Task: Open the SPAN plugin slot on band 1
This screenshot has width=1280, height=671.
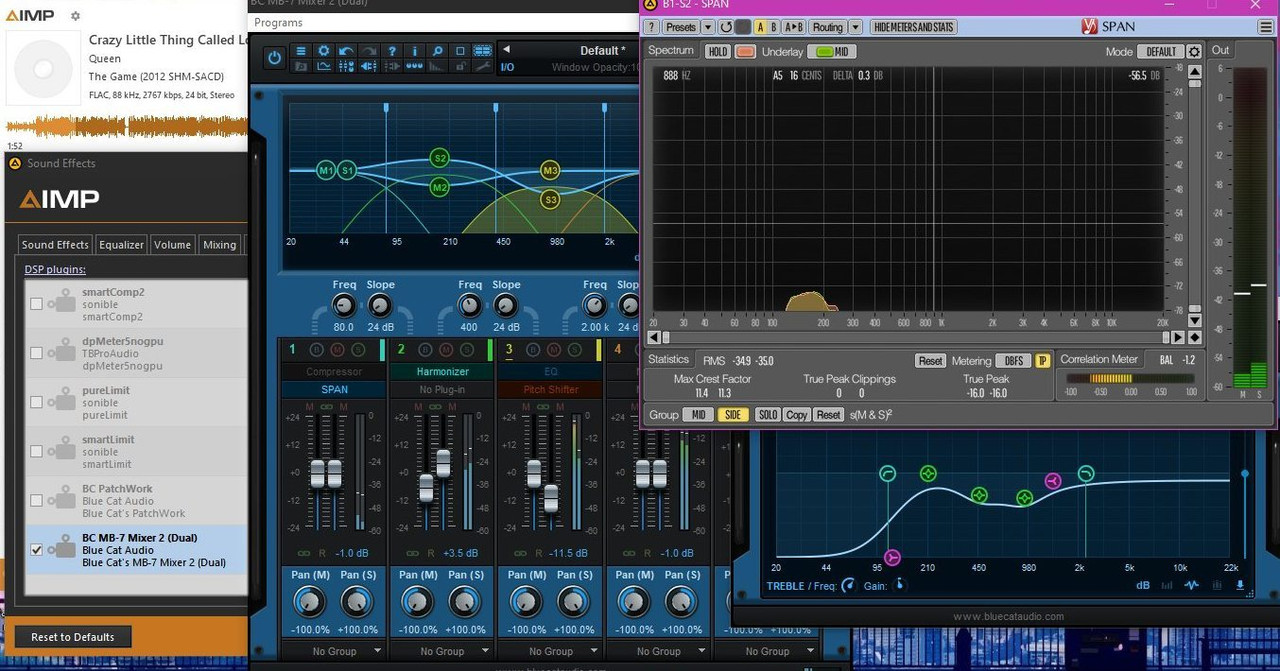Action: click(x=334, y=389)
